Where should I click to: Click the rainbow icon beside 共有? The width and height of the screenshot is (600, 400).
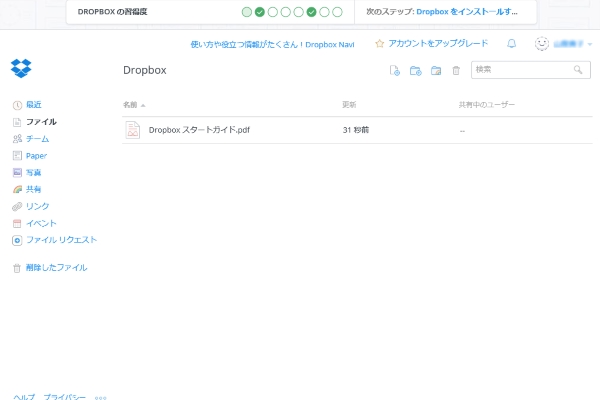17,189
